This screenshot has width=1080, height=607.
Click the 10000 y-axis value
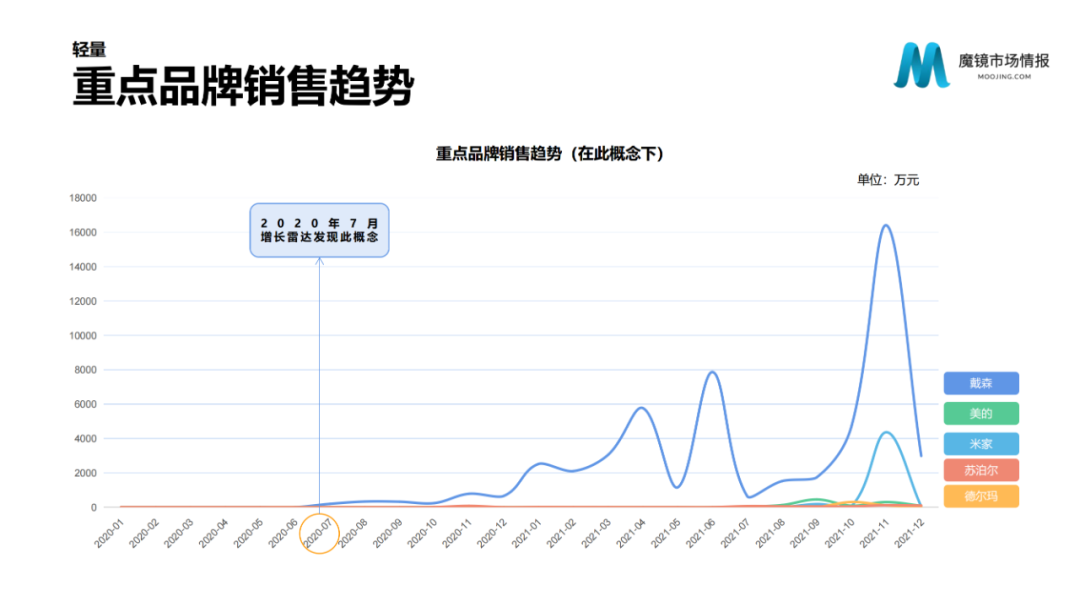pyautogui.click(x=83, y=336)
